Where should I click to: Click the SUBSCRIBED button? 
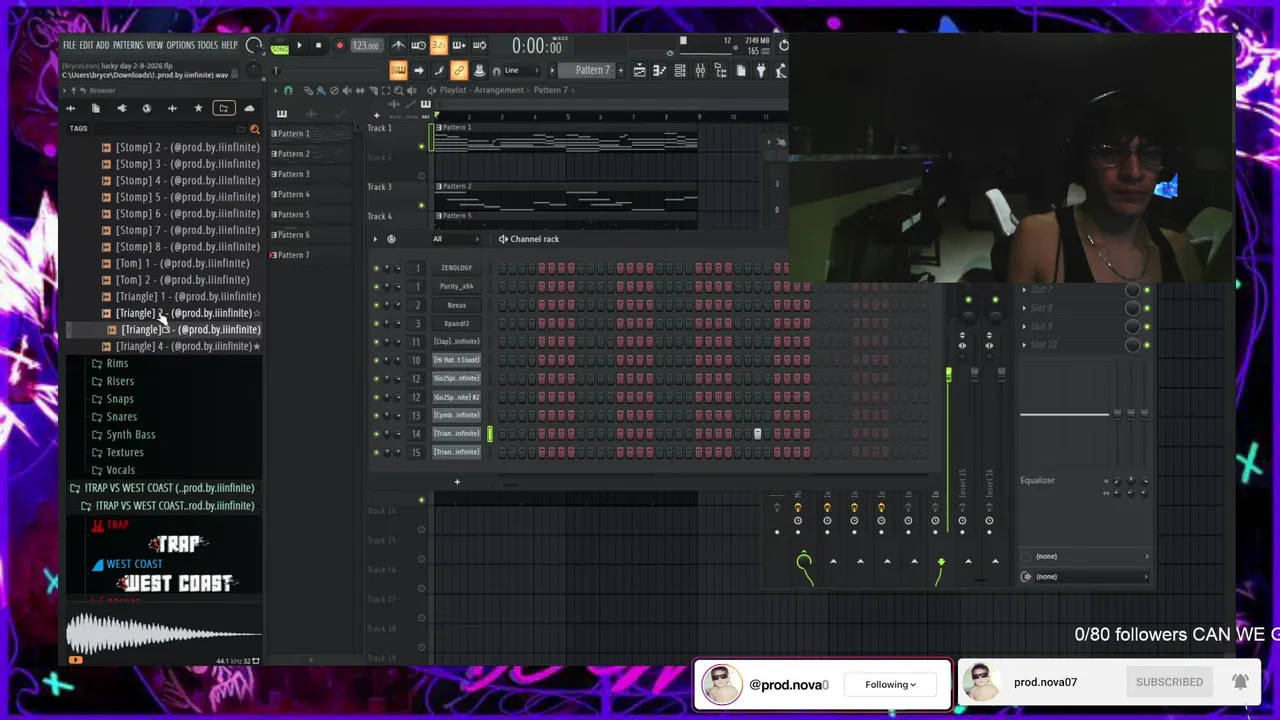click(x=1169, y=682)
